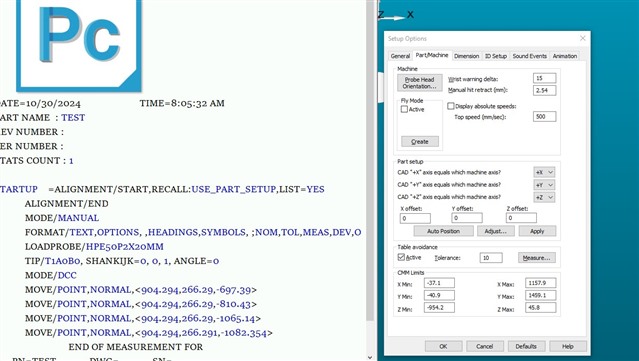Enable the Fly Mode Active checkbox
Image resolution: width=639 pixels, height=361 pixels.
[404, 109]
